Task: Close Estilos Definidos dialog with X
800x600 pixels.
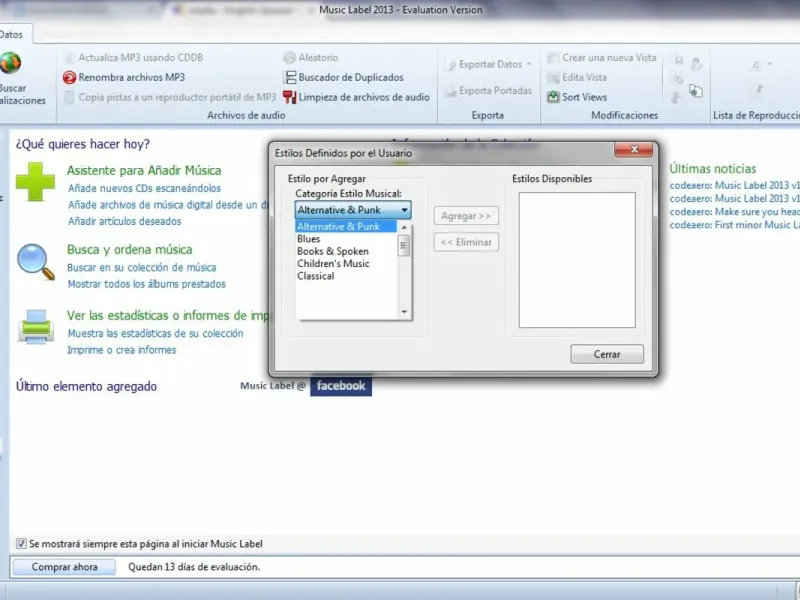Action: click(634, 149)
